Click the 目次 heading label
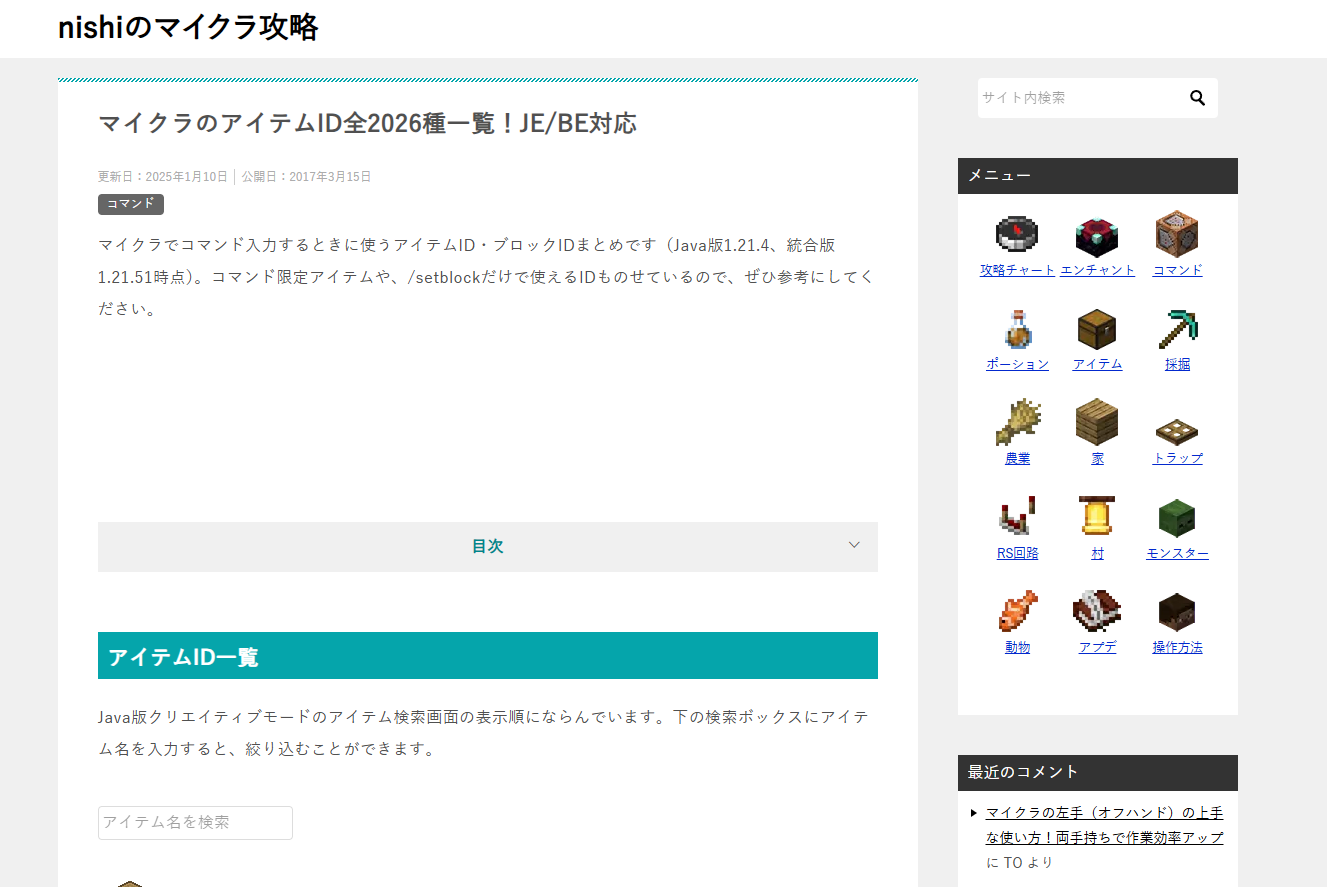1327x887 pixels. 487,547
